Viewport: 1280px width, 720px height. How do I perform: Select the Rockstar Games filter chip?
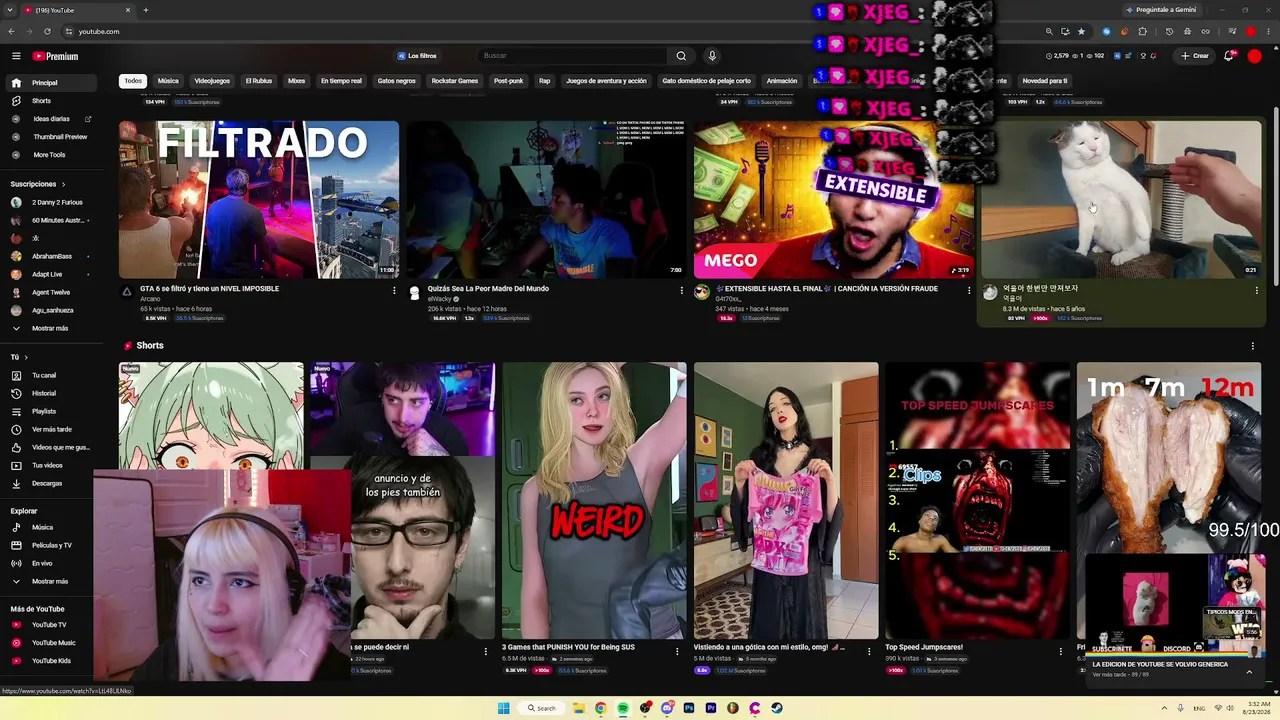(x=455, y=81)
